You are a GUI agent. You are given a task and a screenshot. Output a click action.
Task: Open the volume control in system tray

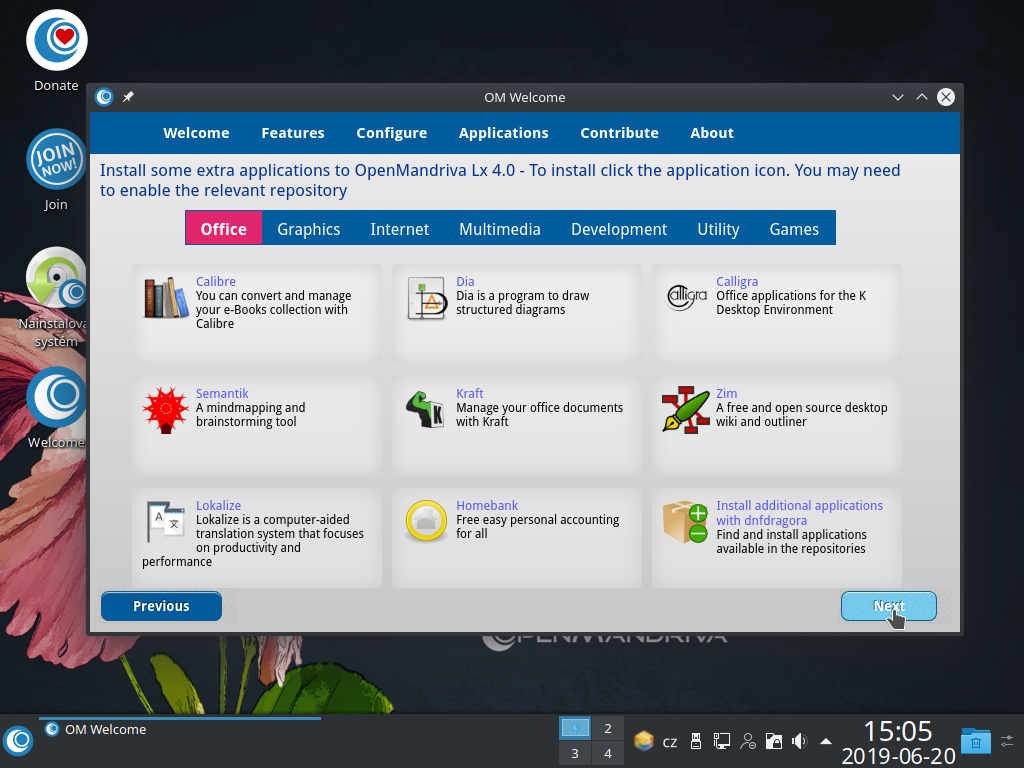[x=799, y=741]
